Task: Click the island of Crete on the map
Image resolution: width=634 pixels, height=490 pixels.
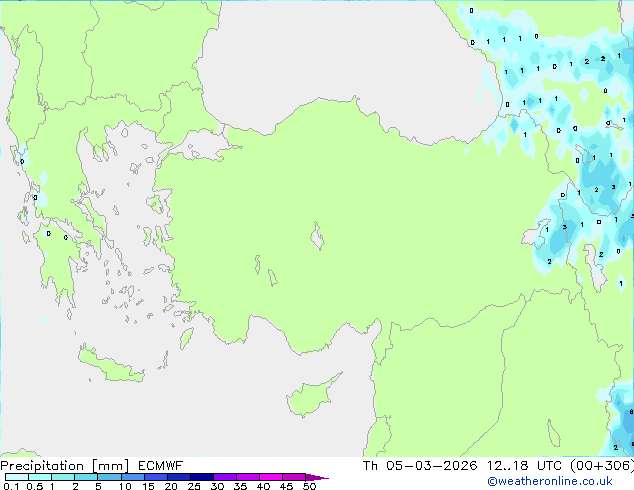Action: [110, 366]
